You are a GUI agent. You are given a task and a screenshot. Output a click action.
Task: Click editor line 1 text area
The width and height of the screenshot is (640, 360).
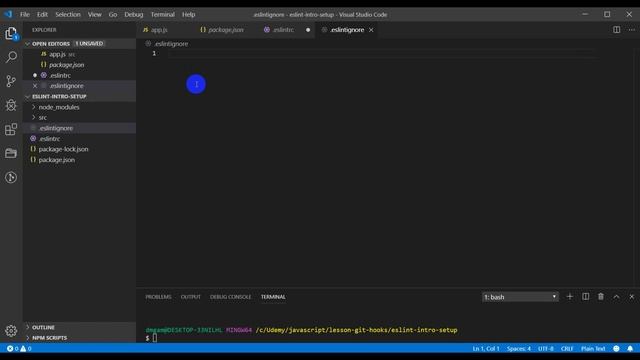pyautogui.click(x=382, y=53)
